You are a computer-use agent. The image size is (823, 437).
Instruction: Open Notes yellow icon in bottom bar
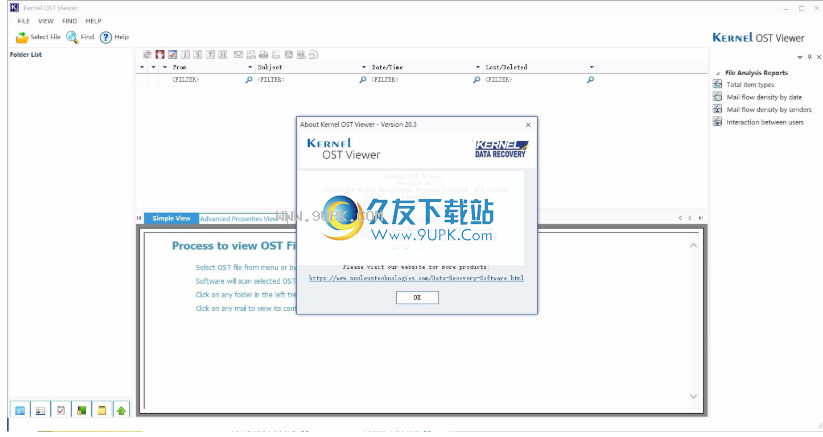102,410
